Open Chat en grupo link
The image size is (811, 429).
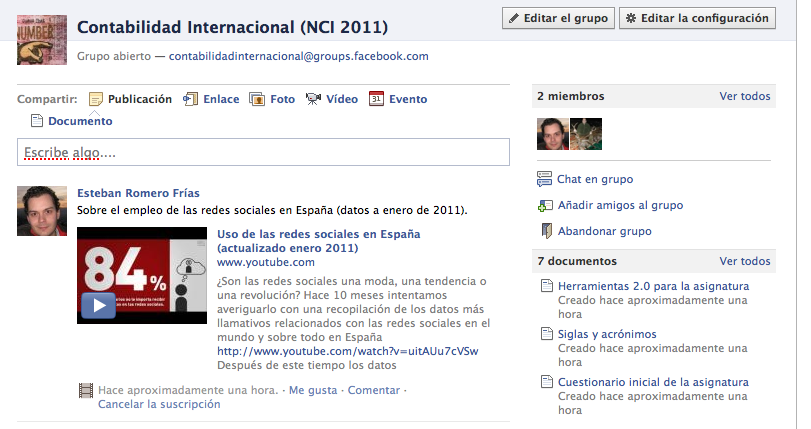coord(595,179)
